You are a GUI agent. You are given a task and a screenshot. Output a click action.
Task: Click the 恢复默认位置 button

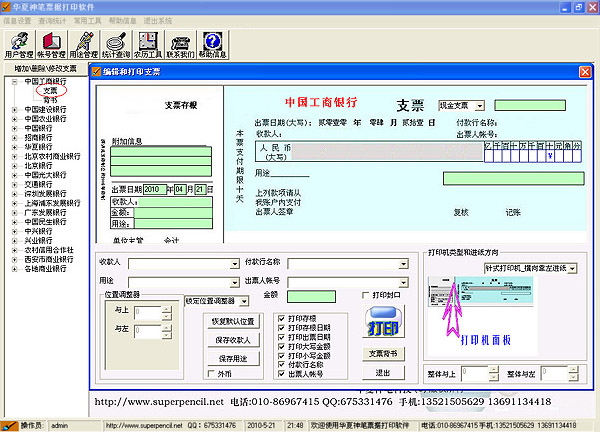(x=233, y=321)
